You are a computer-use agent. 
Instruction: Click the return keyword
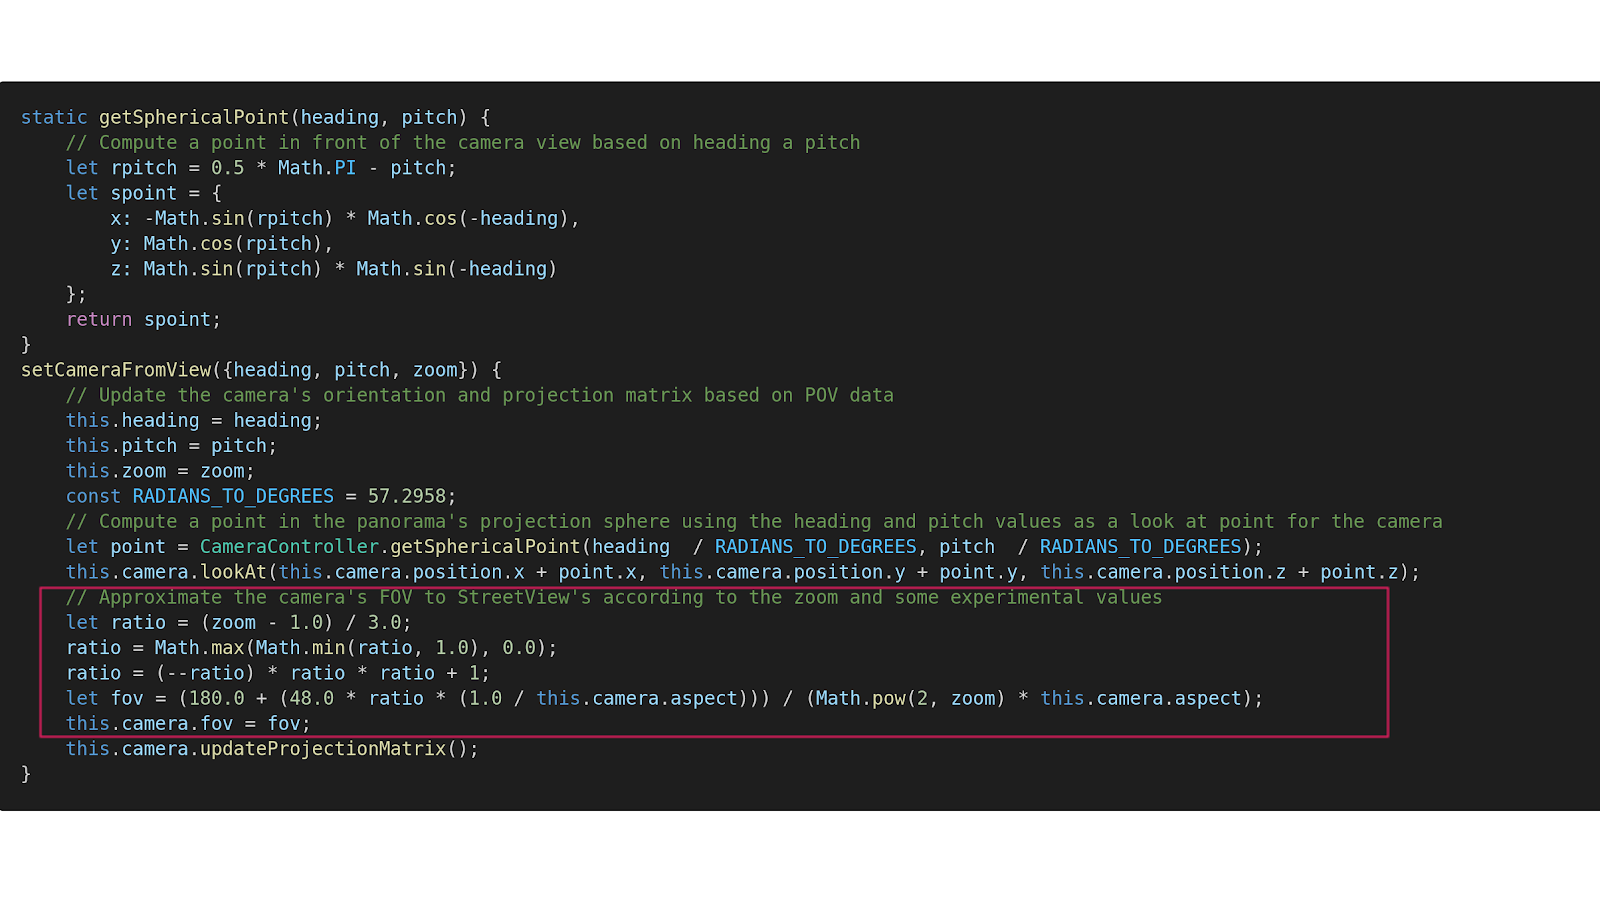click(x=98, y=320)
